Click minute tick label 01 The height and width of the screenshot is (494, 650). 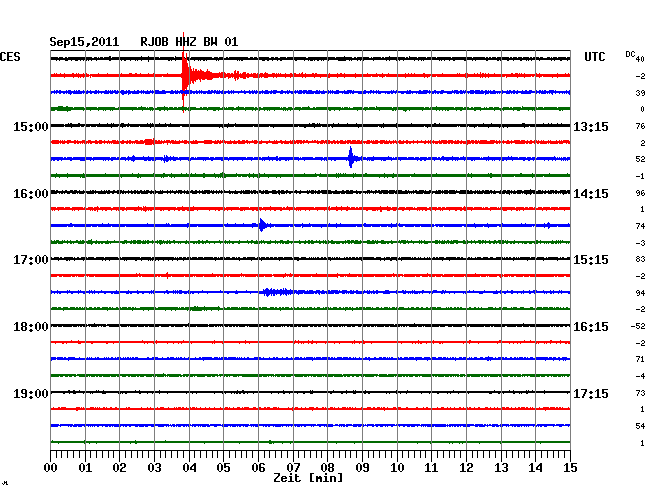tap(85, 467)
